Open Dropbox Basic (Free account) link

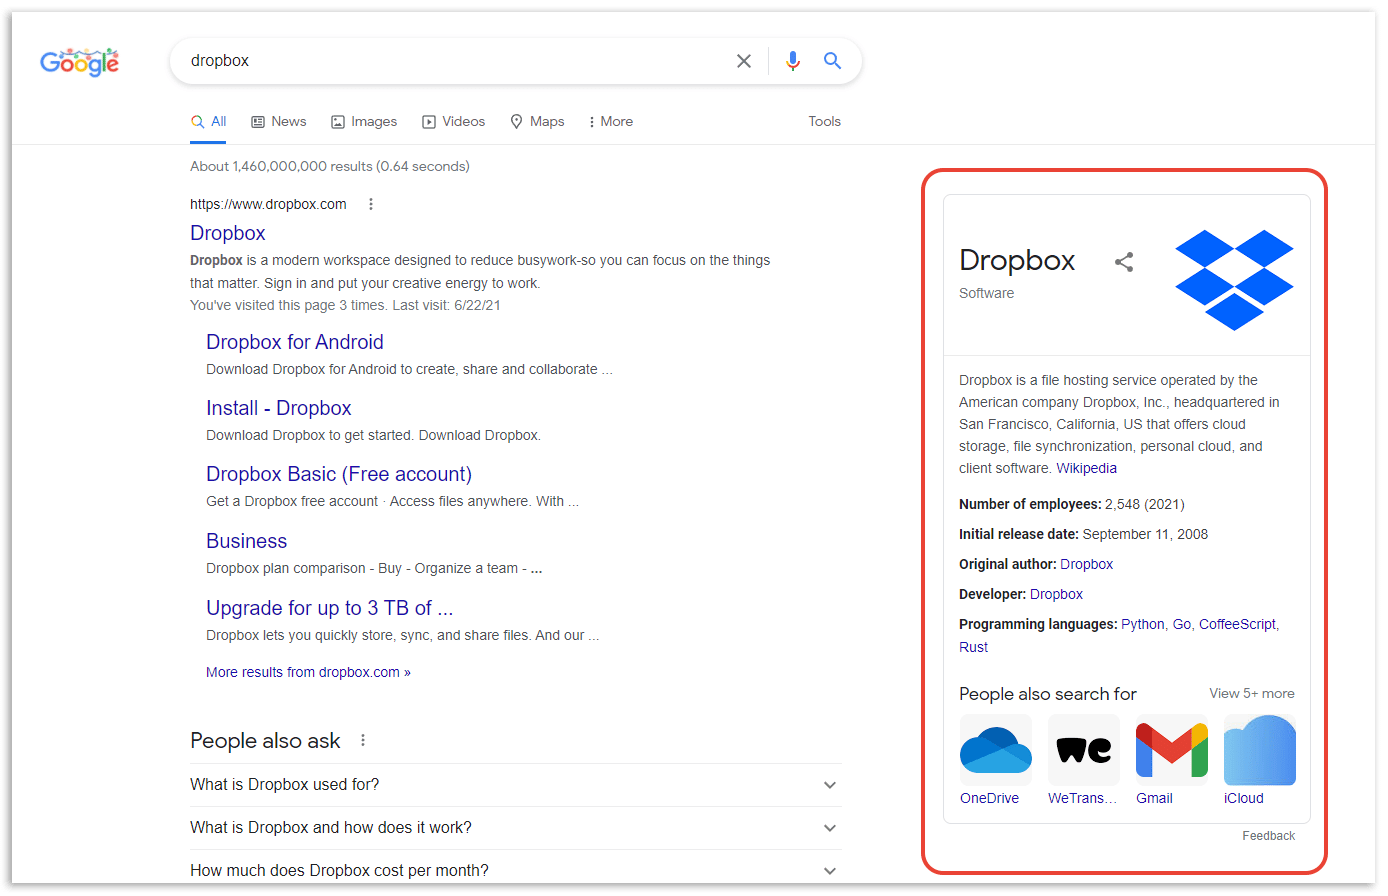[x=339, y=474]
